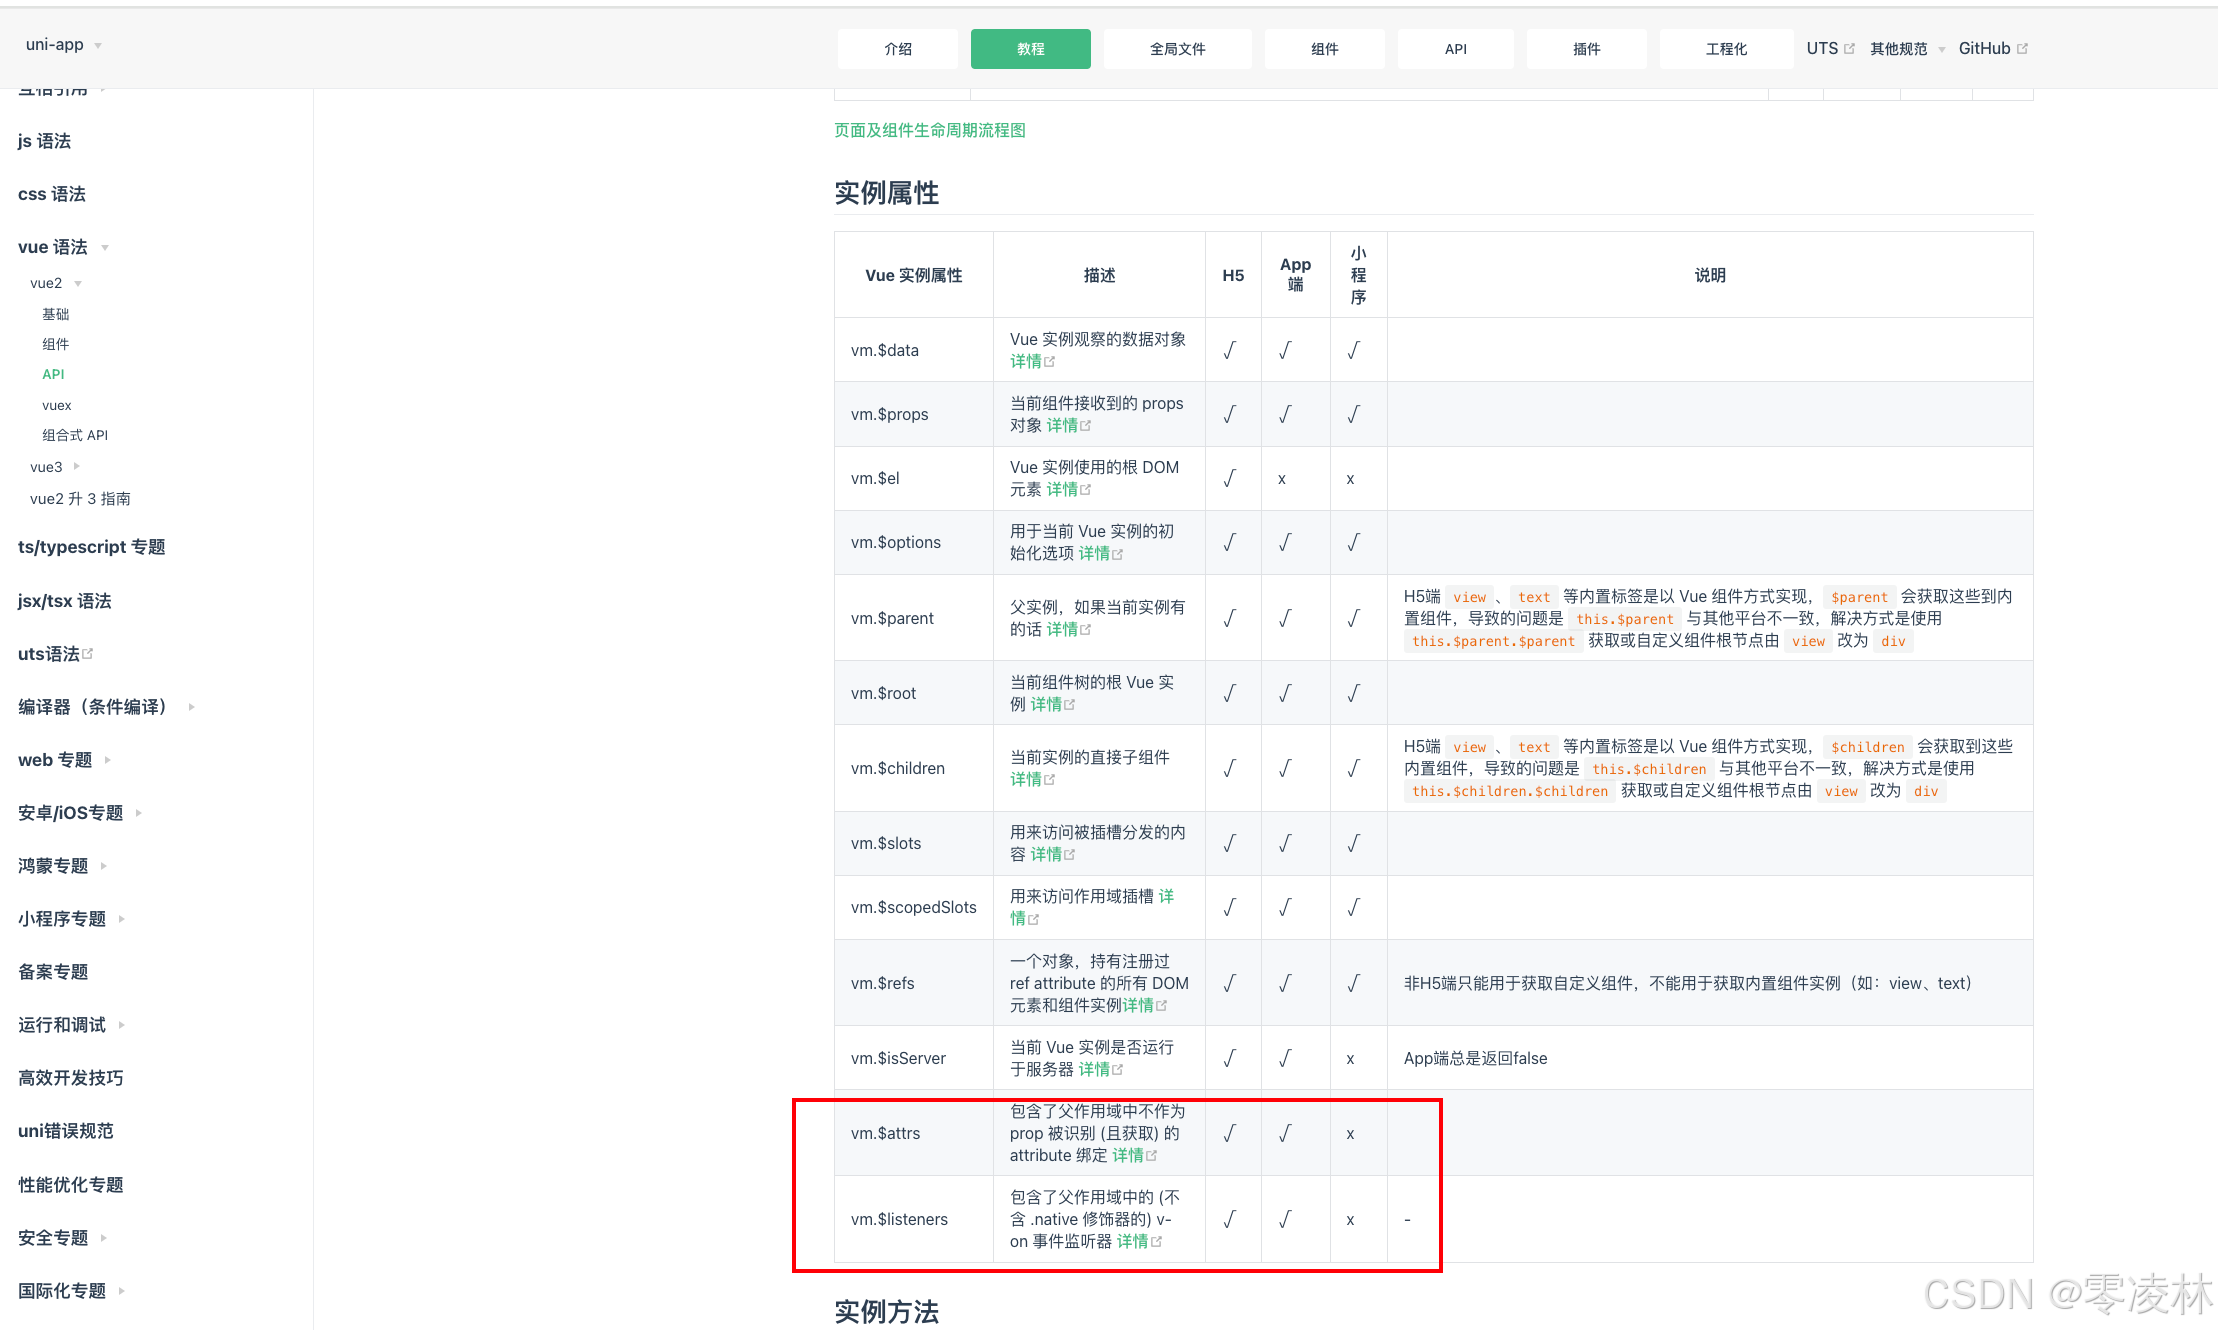This screenshot has width=2218, height=1330.
Task: Expand 编译器（条件编译）section
Action: point(191,707)
